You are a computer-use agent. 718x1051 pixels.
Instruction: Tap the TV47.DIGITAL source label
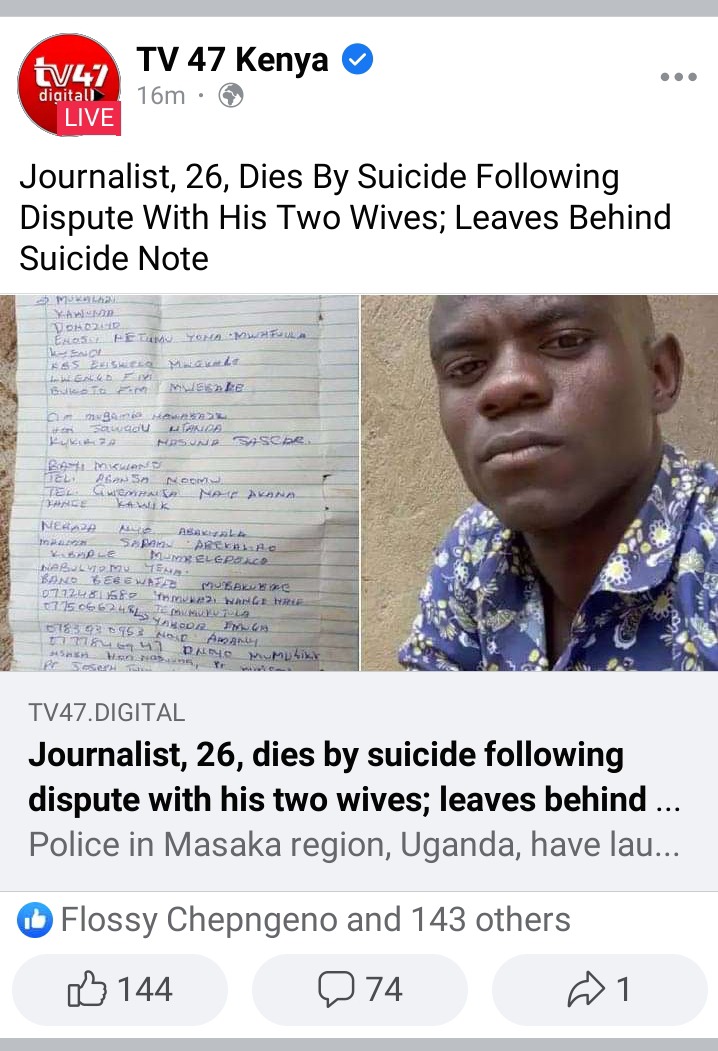(107, 713)
